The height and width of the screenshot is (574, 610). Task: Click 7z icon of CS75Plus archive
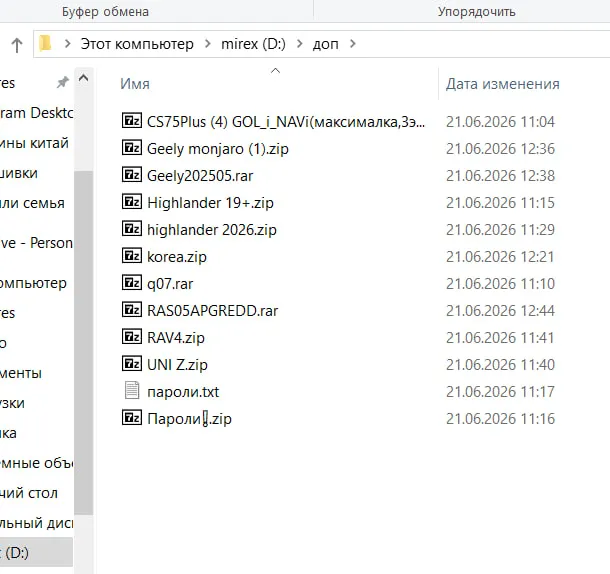pyautogui.click(x=132, y=121)
